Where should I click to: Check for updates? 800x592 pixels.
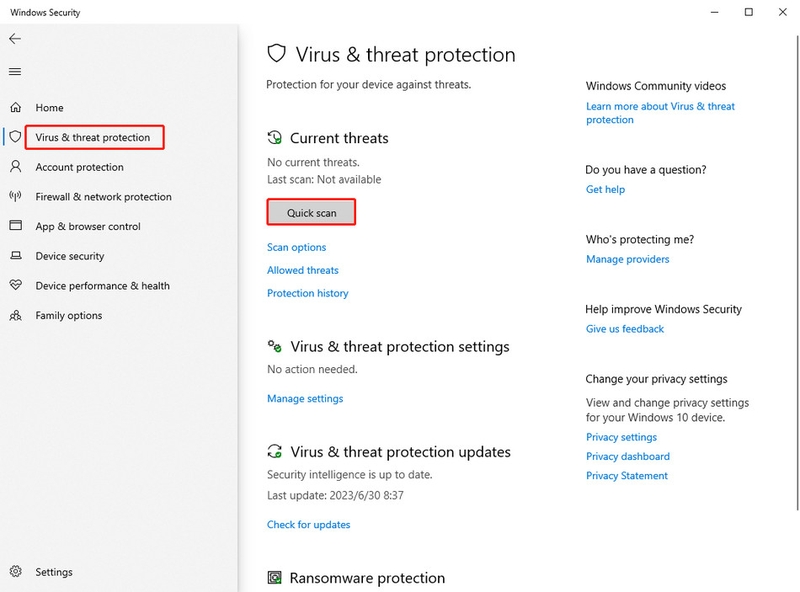pos(309,525)
